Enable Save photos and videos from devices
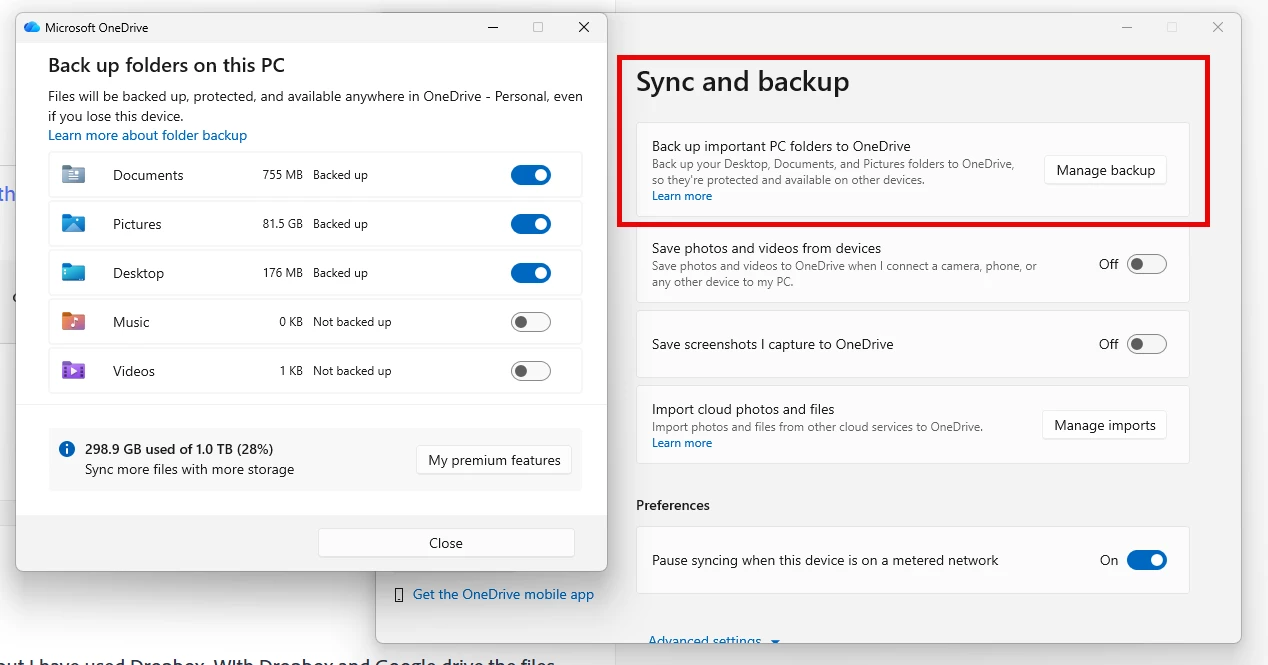This screenshot has width=1268, height=665. 1147,264
